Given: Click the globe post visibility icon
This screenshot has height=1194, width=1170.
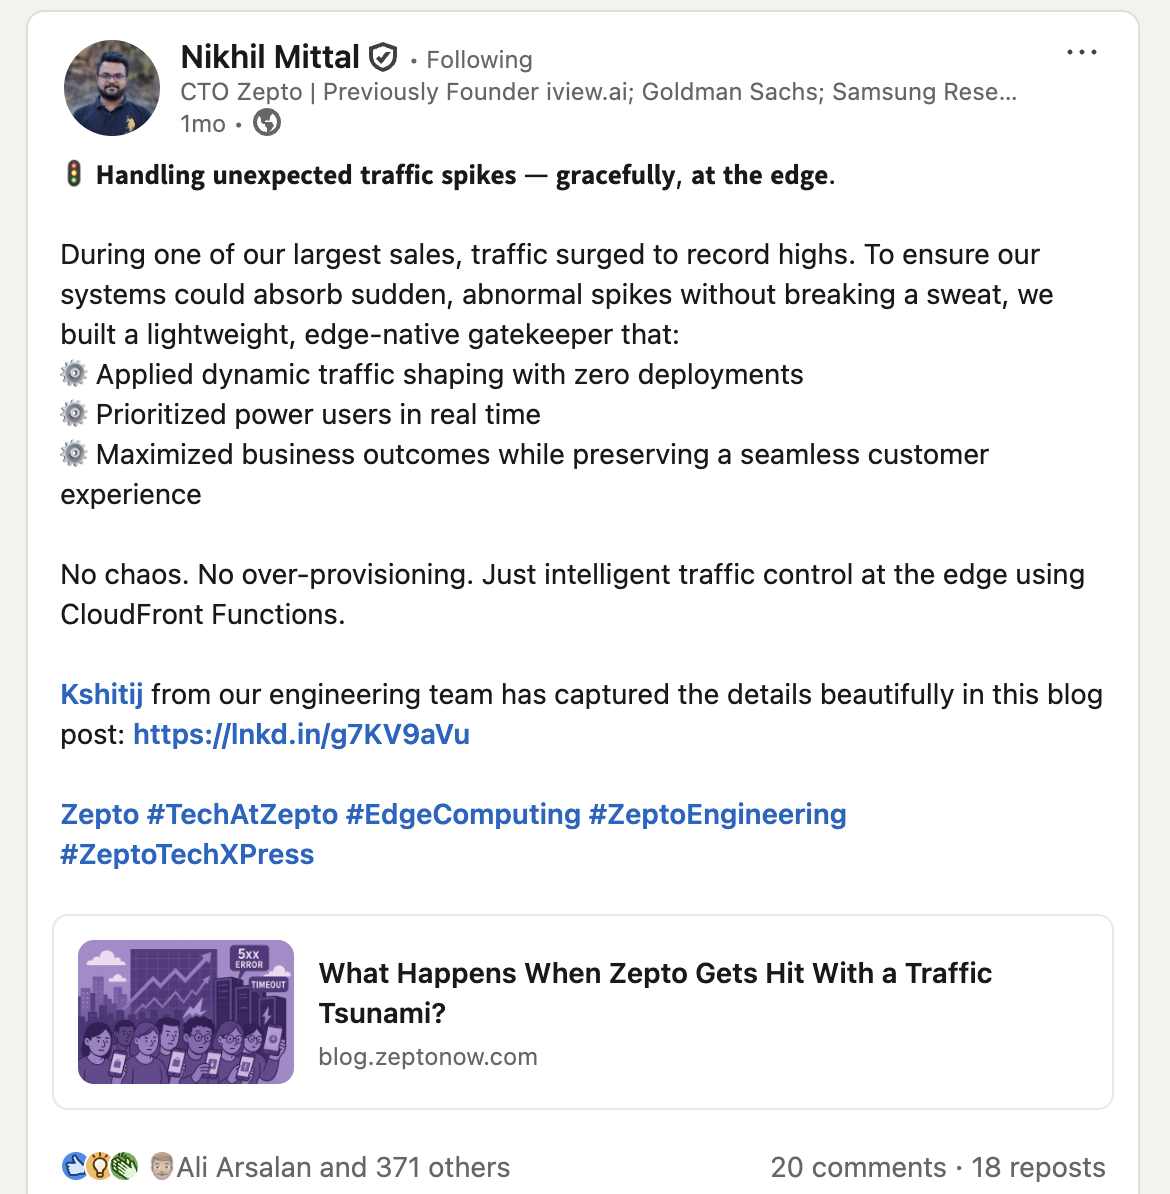Looking at the screenshot, I should (x=267, y=123).
